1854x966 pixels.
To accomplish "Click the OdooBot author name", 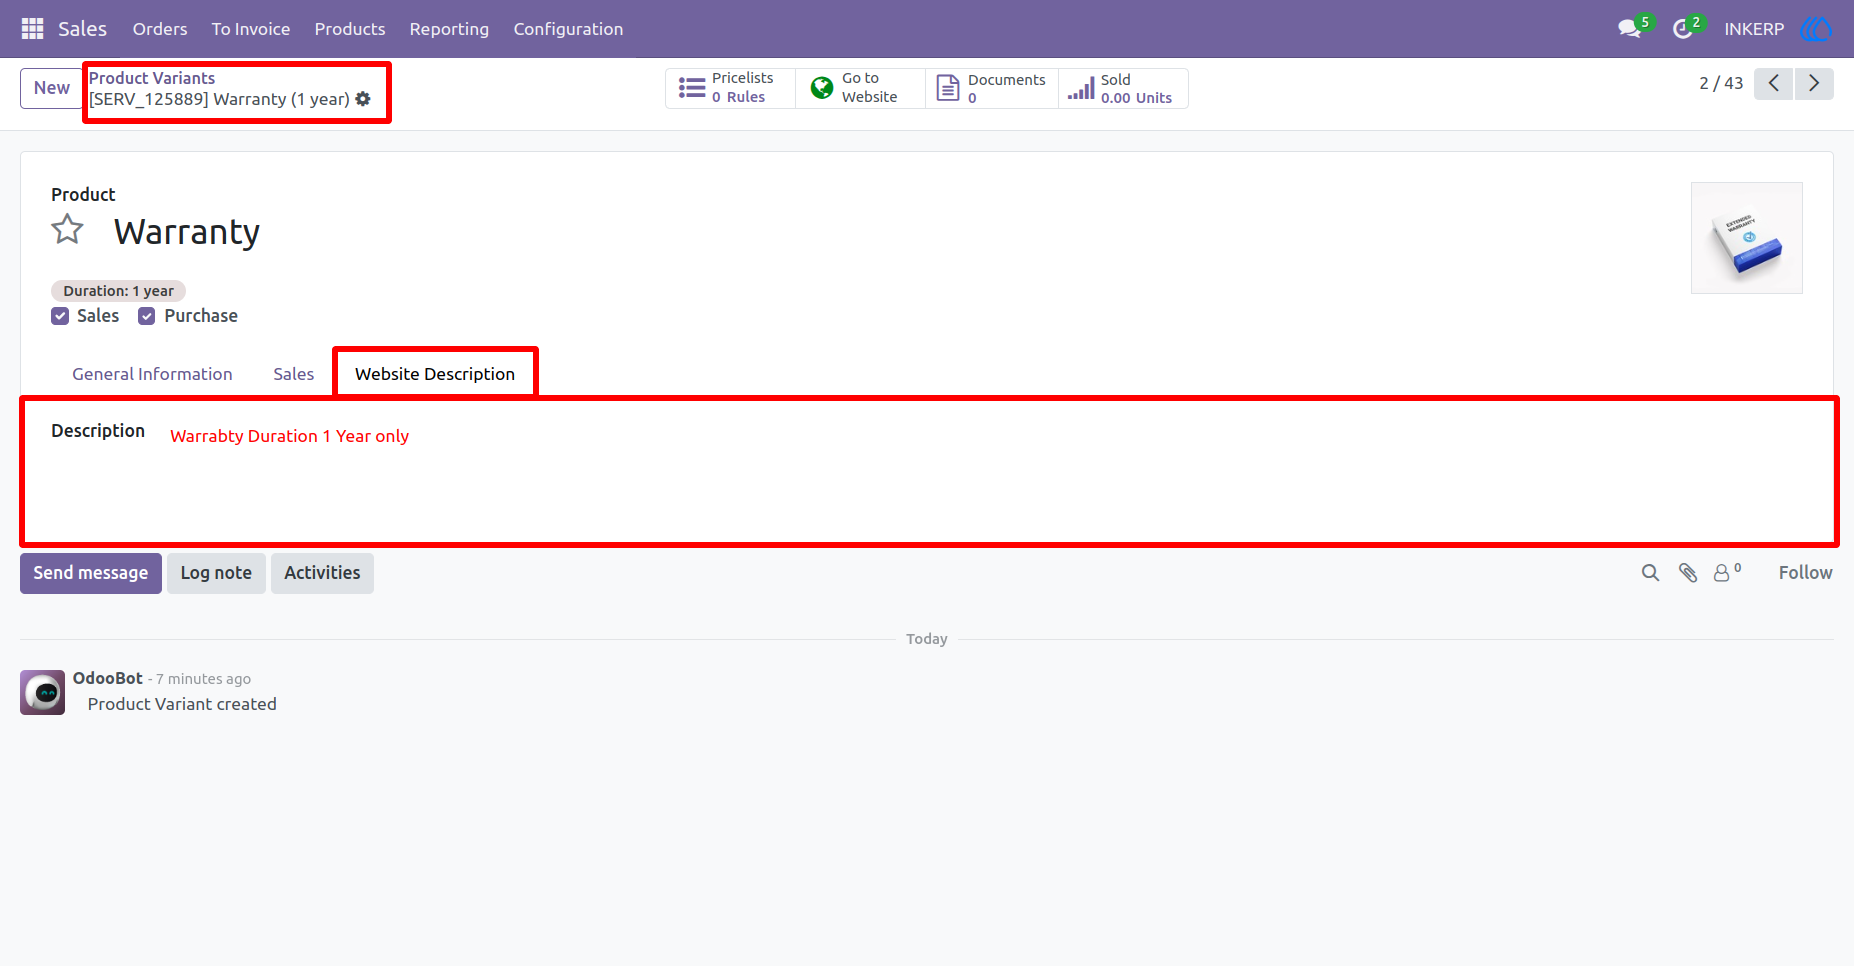I will [108, 678].
